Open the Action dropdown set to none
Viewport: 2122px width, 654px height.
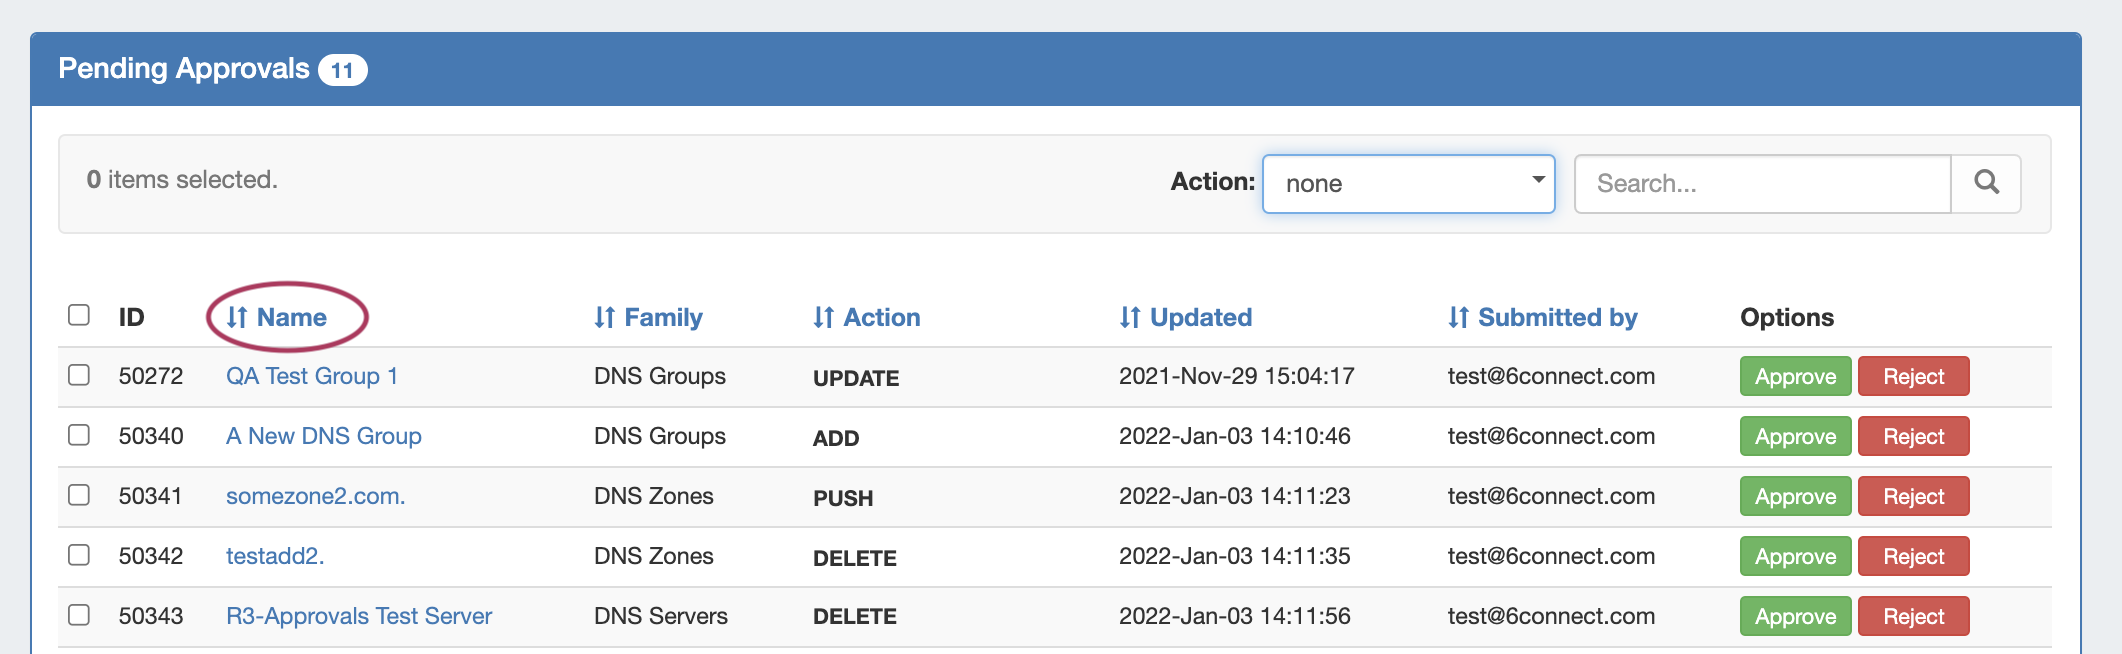pyautogui.click(x=1408, y=183)
